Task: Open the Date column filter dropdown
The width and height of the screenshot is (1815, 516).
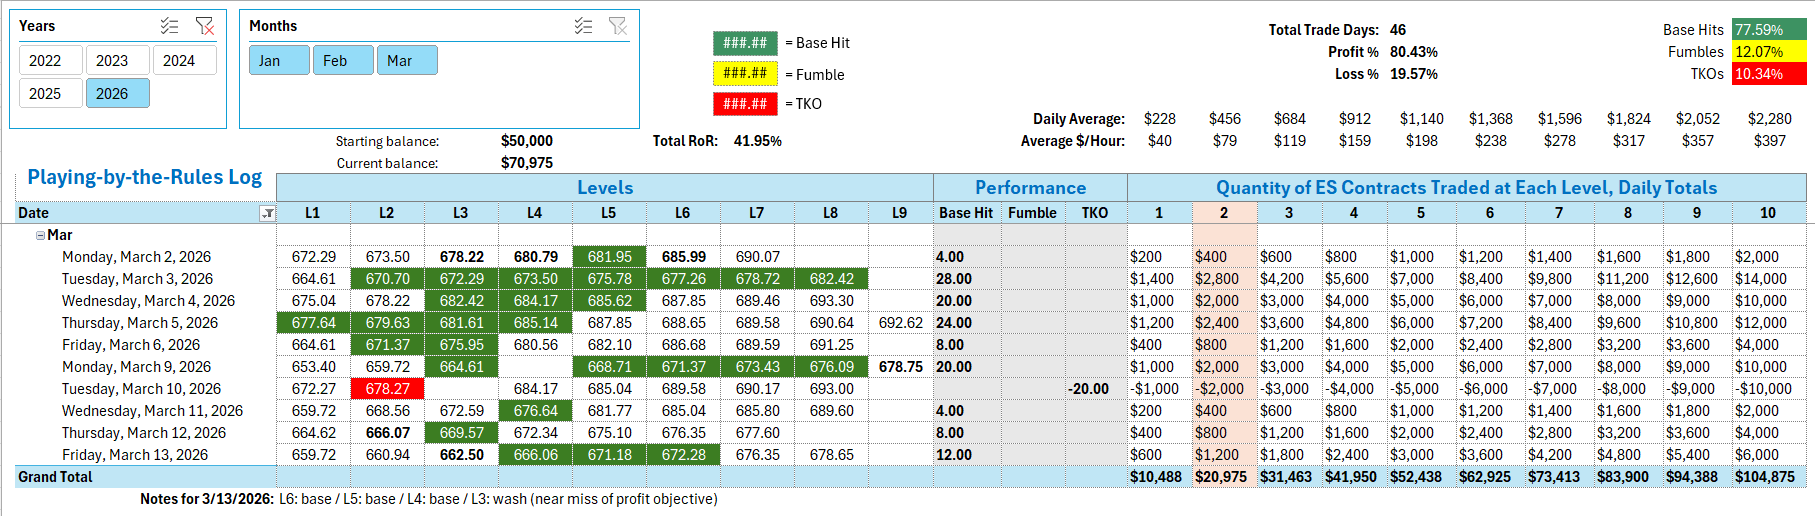Action: click(x=267, y=213)
